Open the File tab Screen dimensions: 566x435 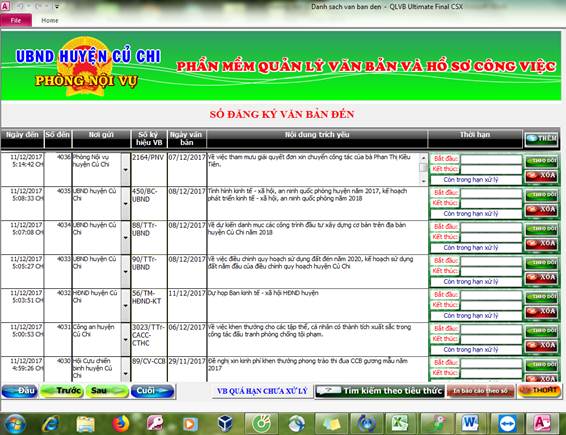click(16, 21)
